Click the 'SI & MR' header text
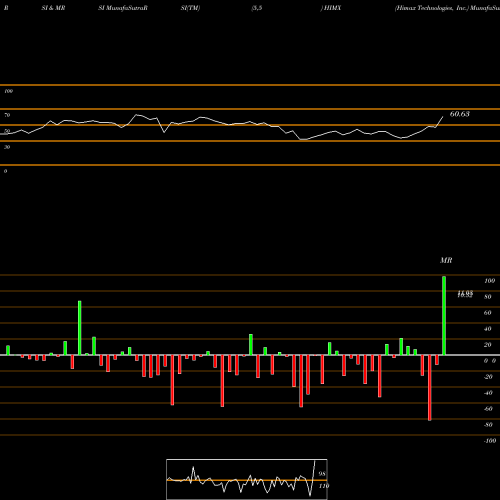This screenshot has height=500, width=500. click(x=53, y=8)
